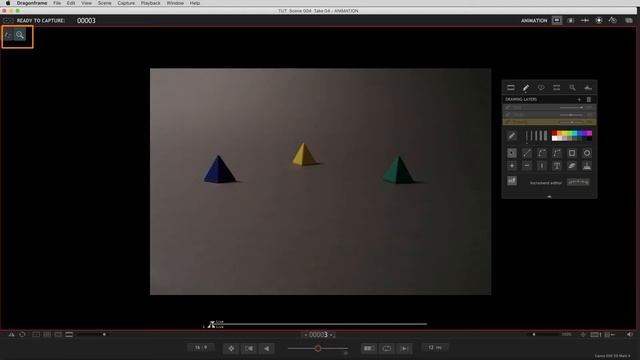Switch to the drawing pencil tab
The width and height of the screenshot is (640, 360).
pos(526,88)
